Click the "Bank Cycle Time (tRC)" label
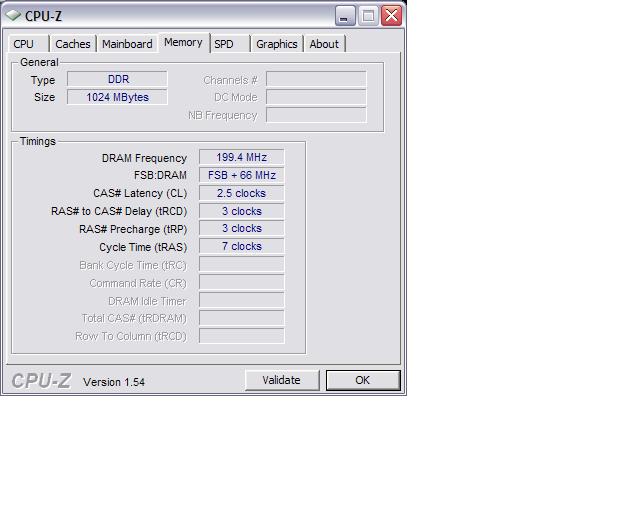 point(133,265)
